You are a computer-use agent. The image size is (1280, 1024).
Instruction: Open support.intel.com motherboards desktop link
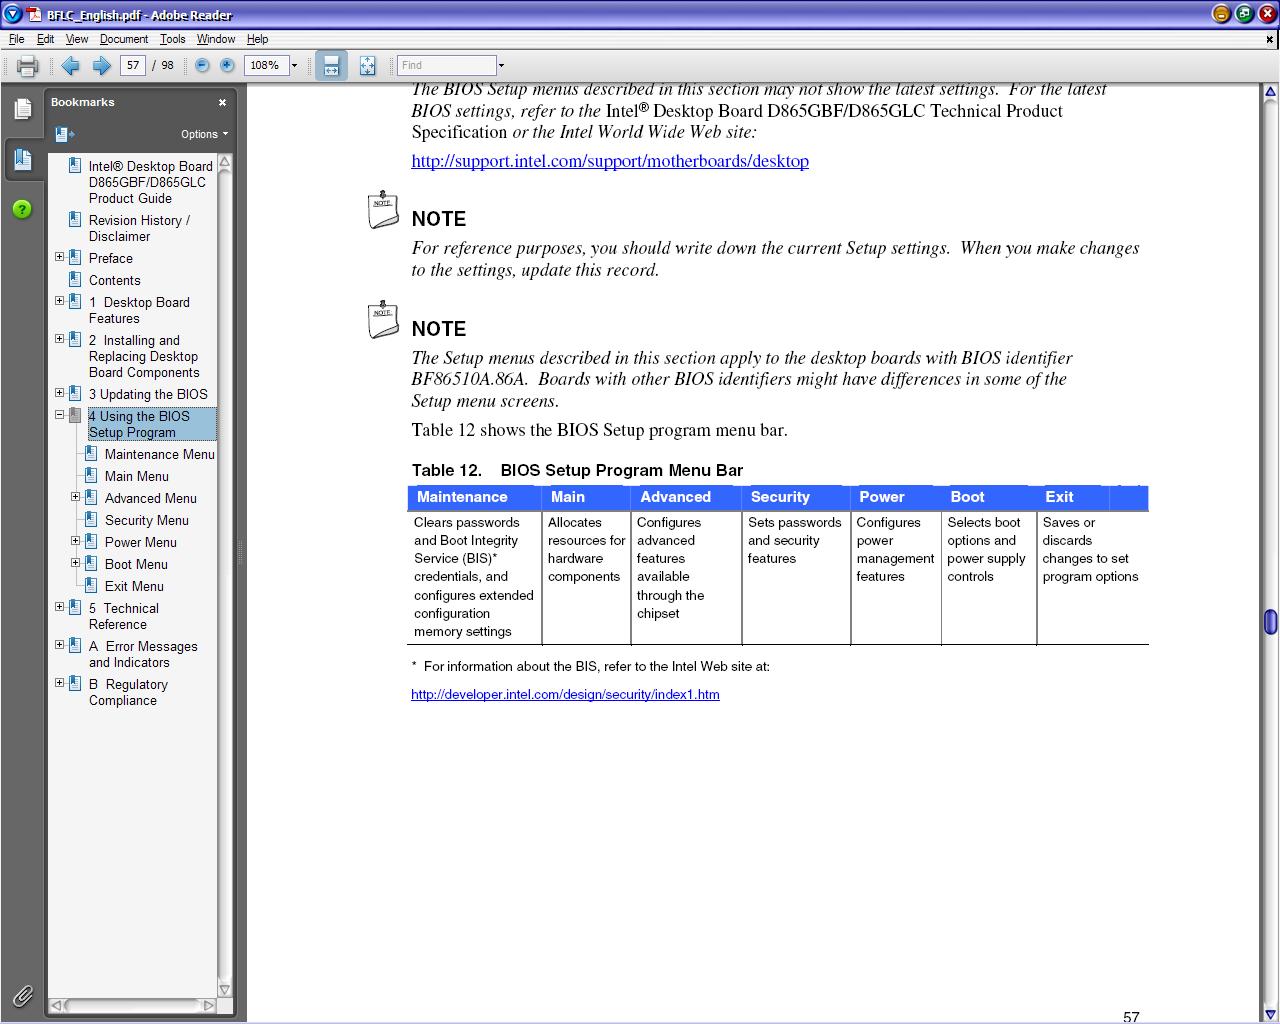[x=610, y=161]
